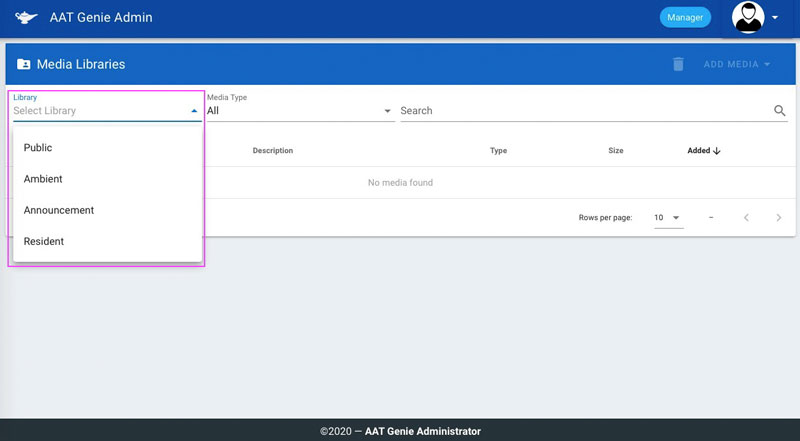Open the Rows per page selector
The width and height of the screenshot is (800, 441).
667,217
